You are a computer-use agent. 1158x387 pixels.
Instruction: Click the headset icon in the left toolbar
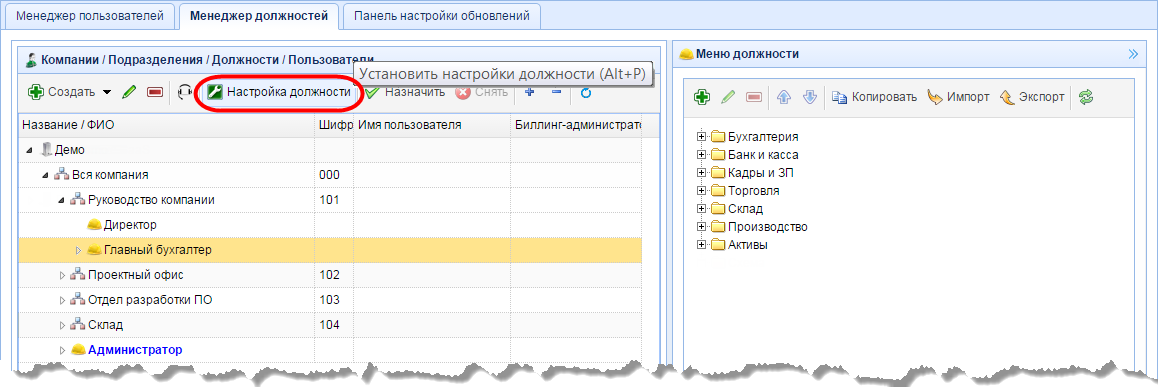point(186,92)
